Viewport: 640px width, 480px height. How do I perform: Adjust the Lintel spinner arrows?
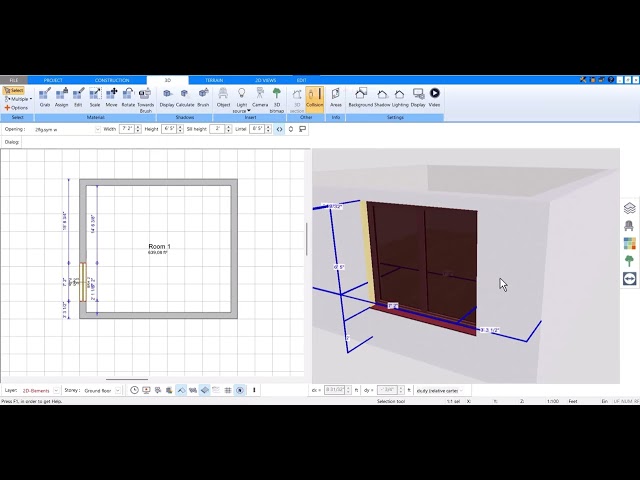(268, 129)
